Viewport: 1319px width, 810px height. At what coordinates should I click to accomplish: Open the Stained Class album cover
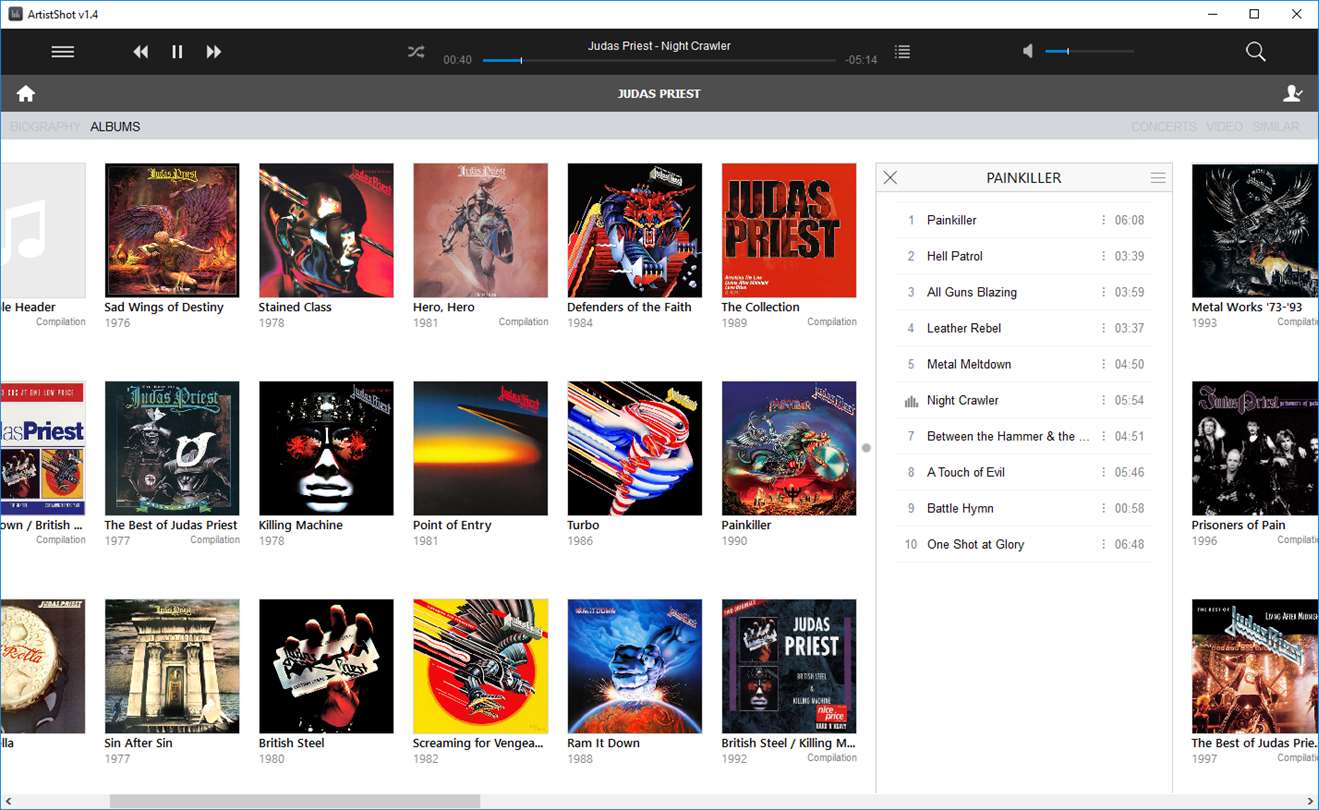326,230
